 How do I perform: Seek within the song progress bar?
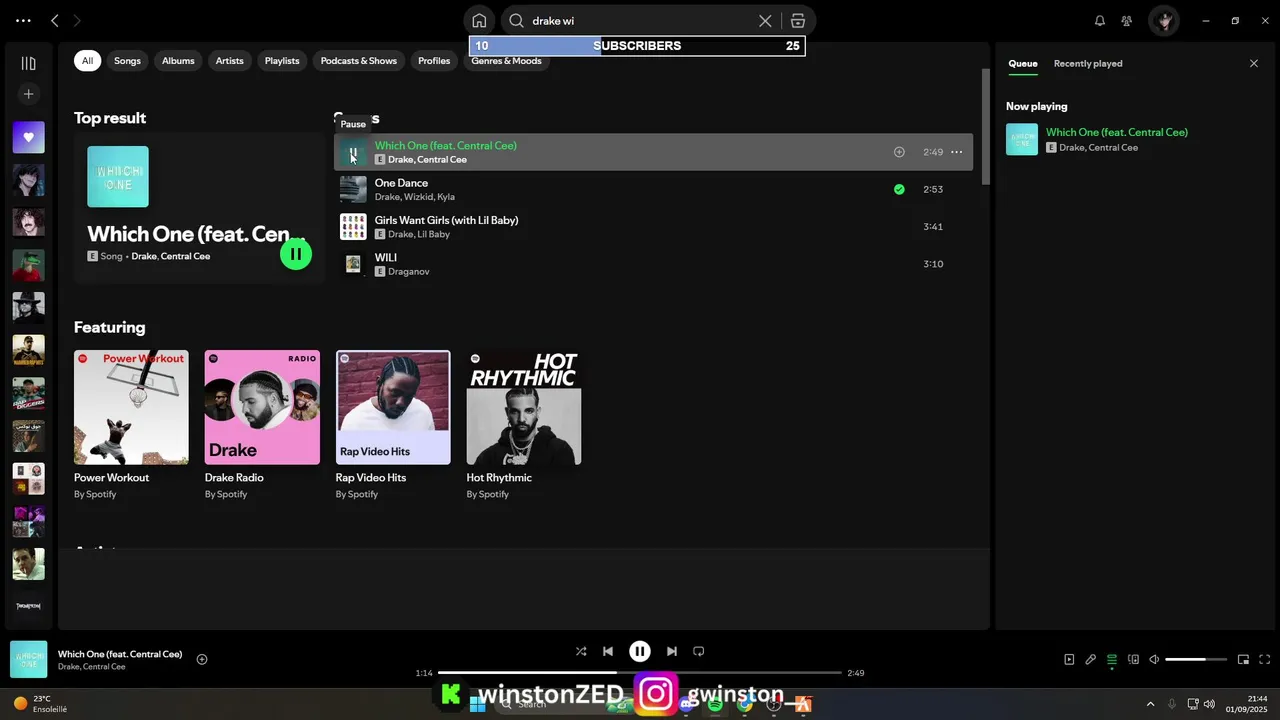point(640,673)
